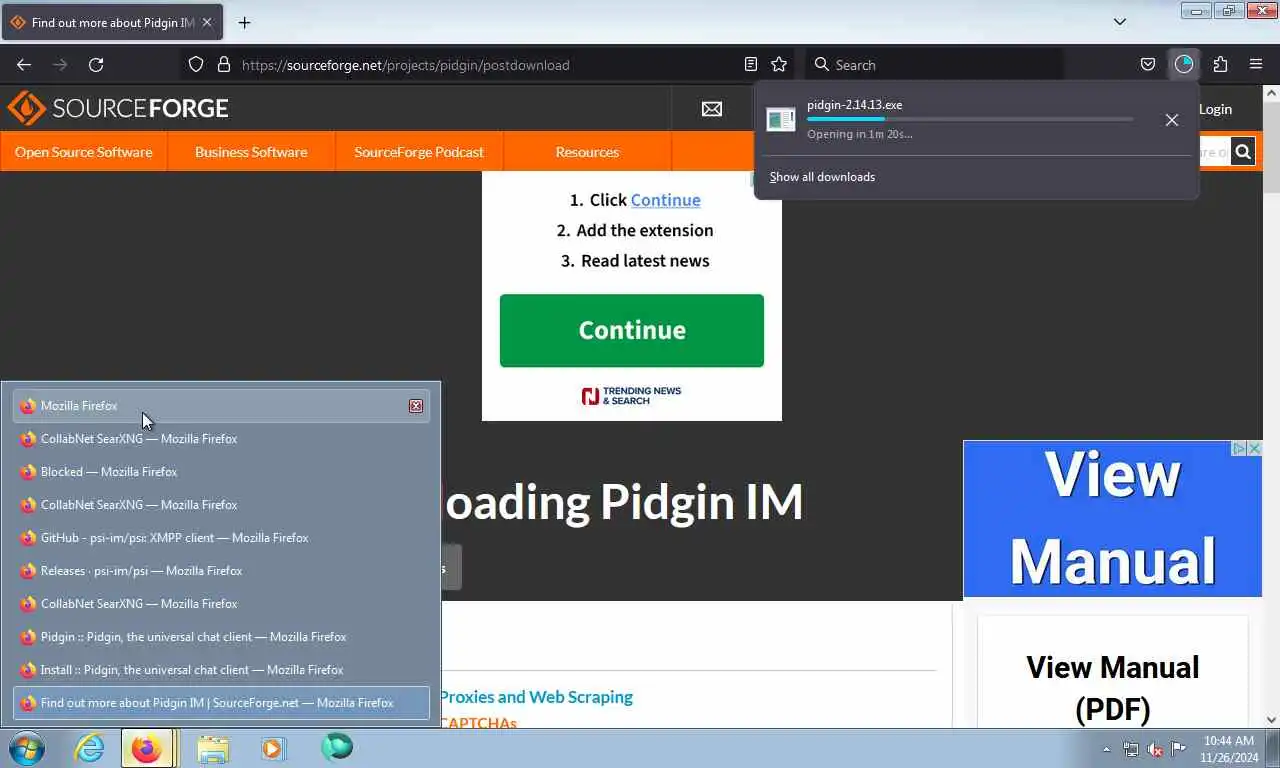Open the tracking protection shield icon
1280x768 pixels.
coord(196,65)
